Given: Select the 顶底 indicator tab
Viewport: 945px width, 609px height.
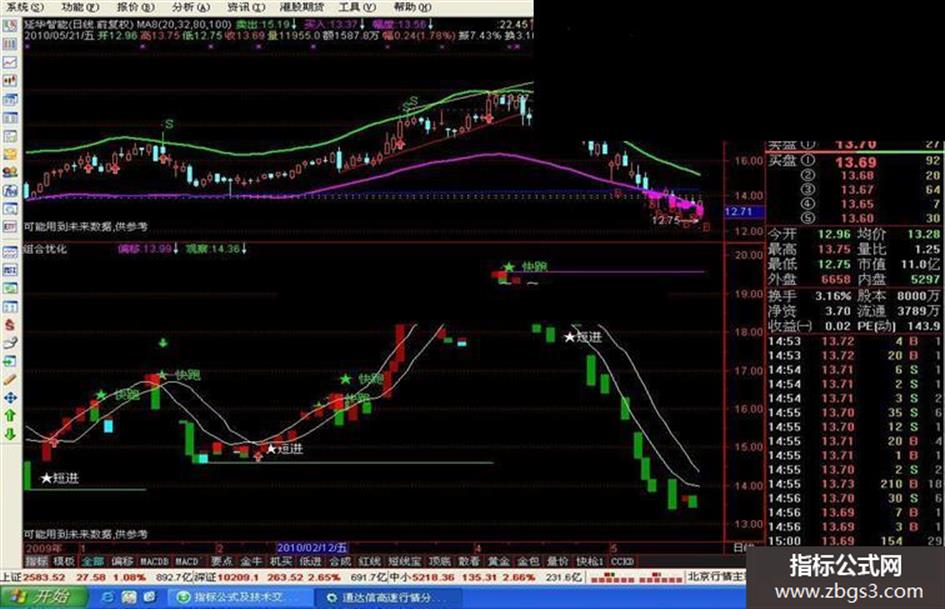Looking at the screenshot, I should 440,561.
